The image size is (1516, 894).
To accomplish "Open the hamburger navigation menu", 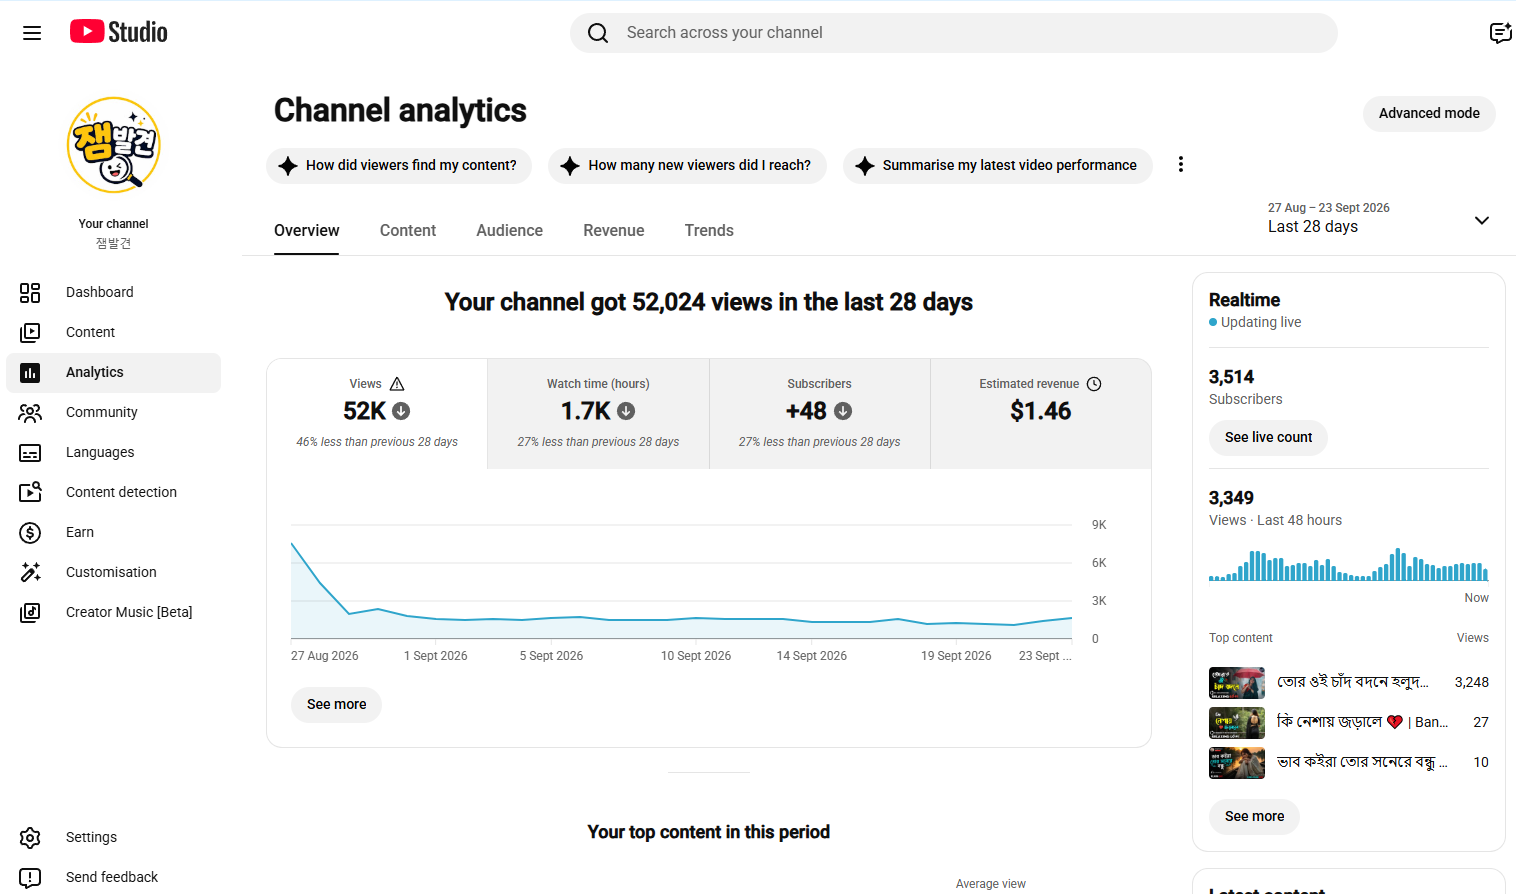I will pyautogui.click(x=32, y=33).
